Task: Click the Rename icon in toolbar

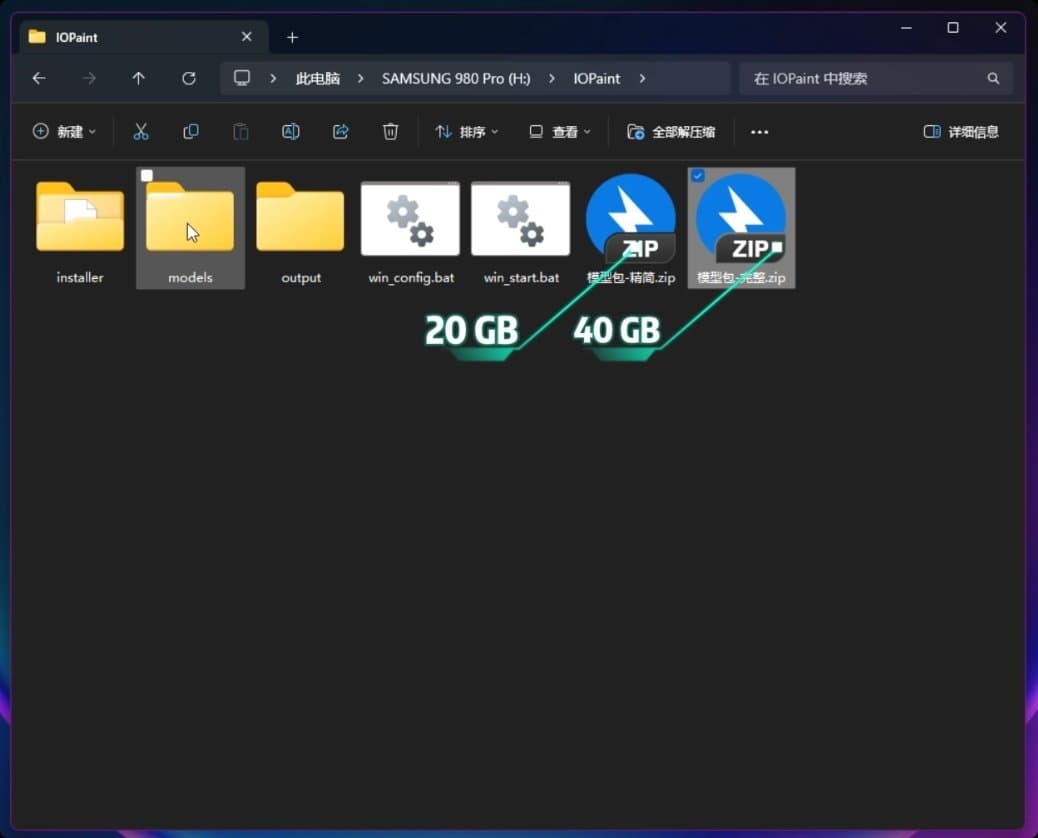Action: (290, 132)
